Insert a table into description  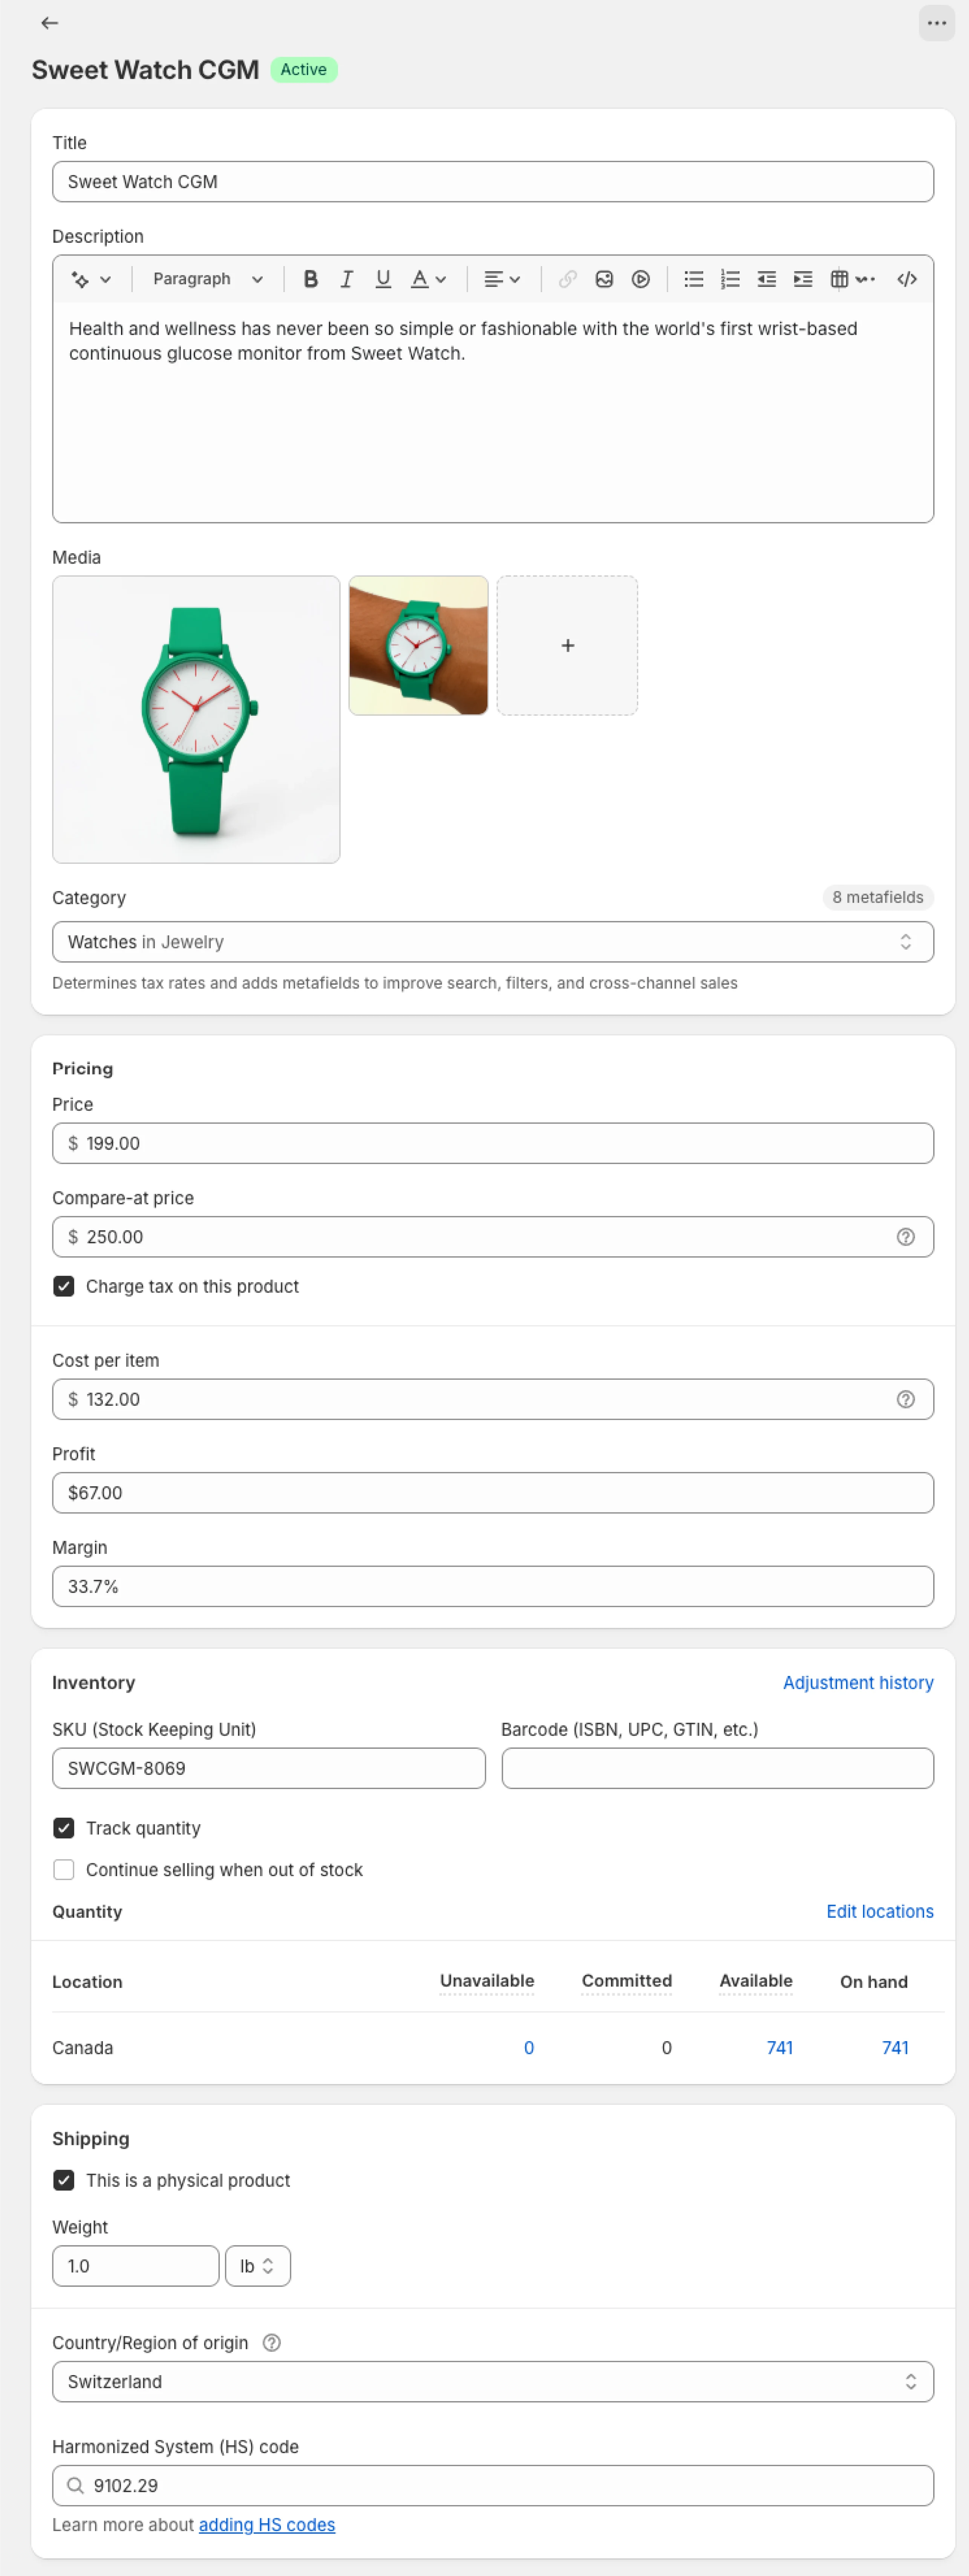tap(839, 279)
